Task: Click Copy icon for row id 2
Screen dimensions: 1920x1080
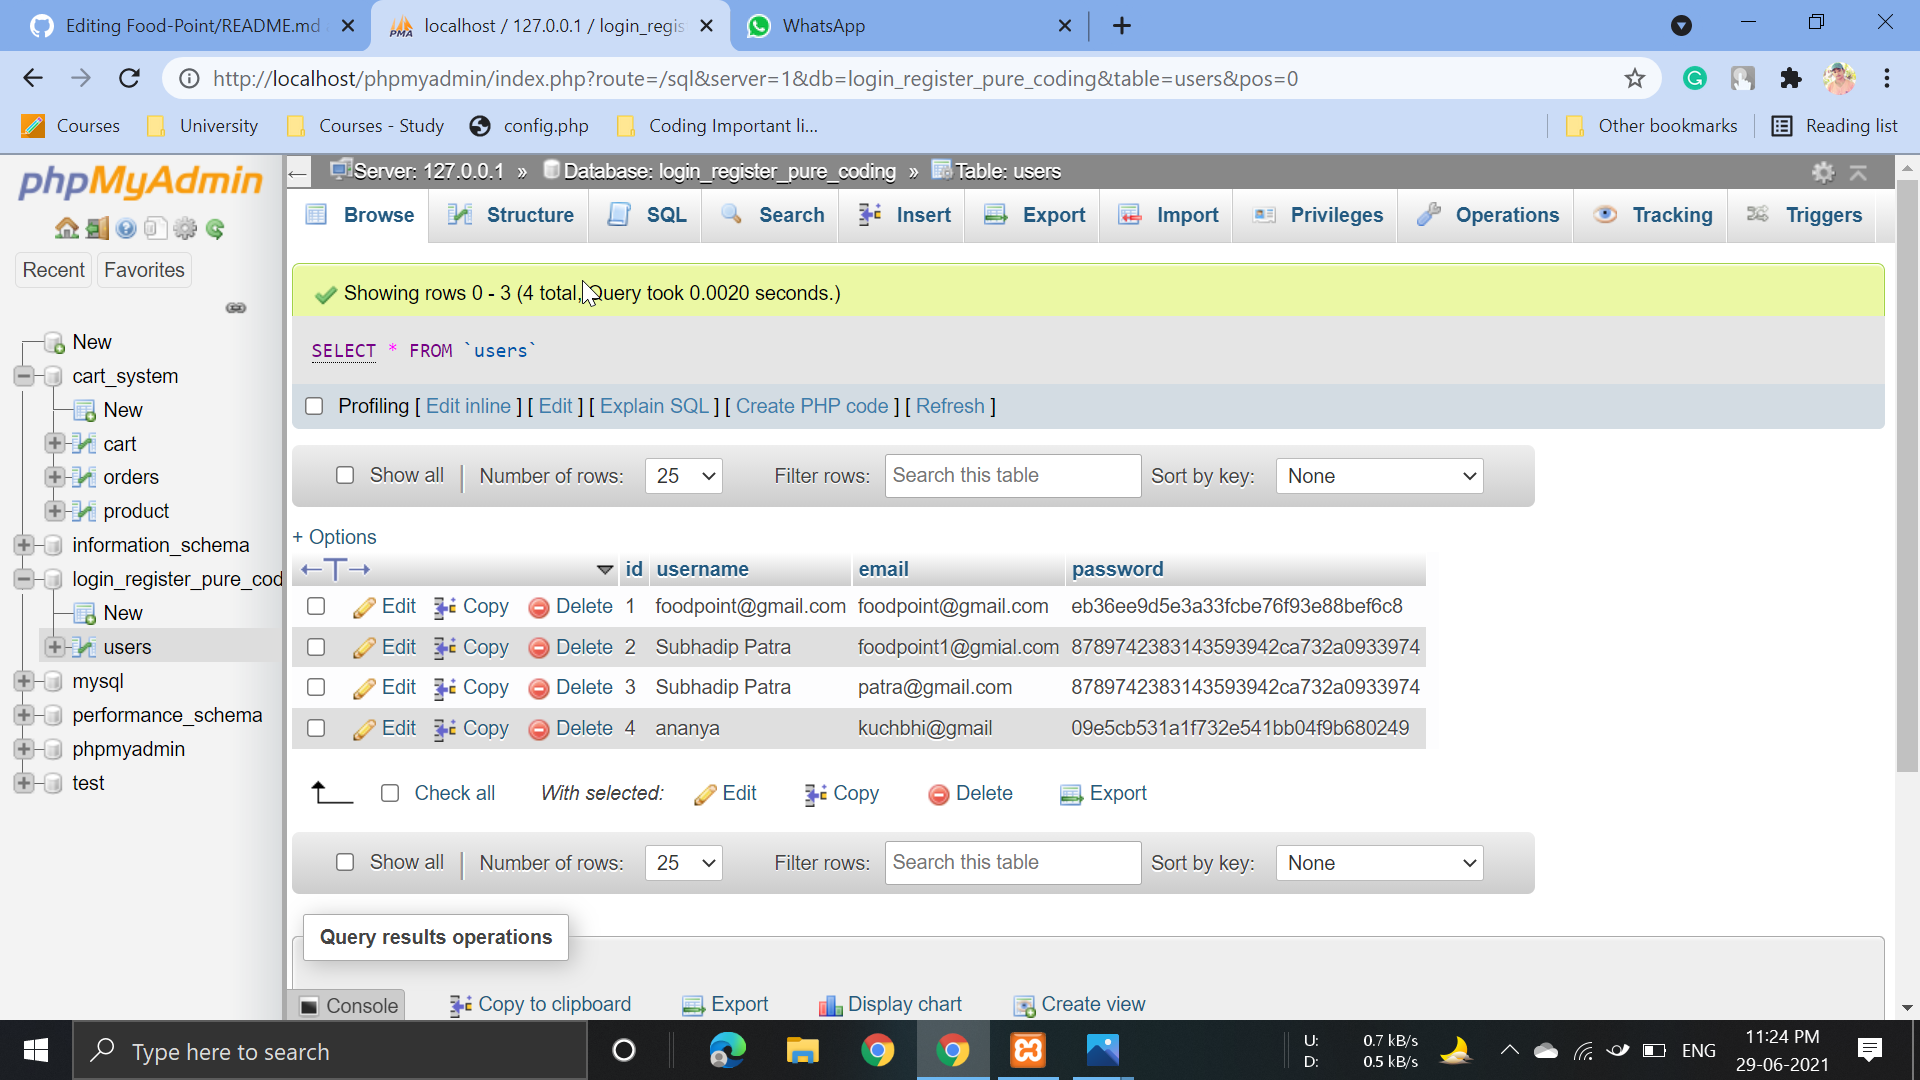Action: (445, 648)
